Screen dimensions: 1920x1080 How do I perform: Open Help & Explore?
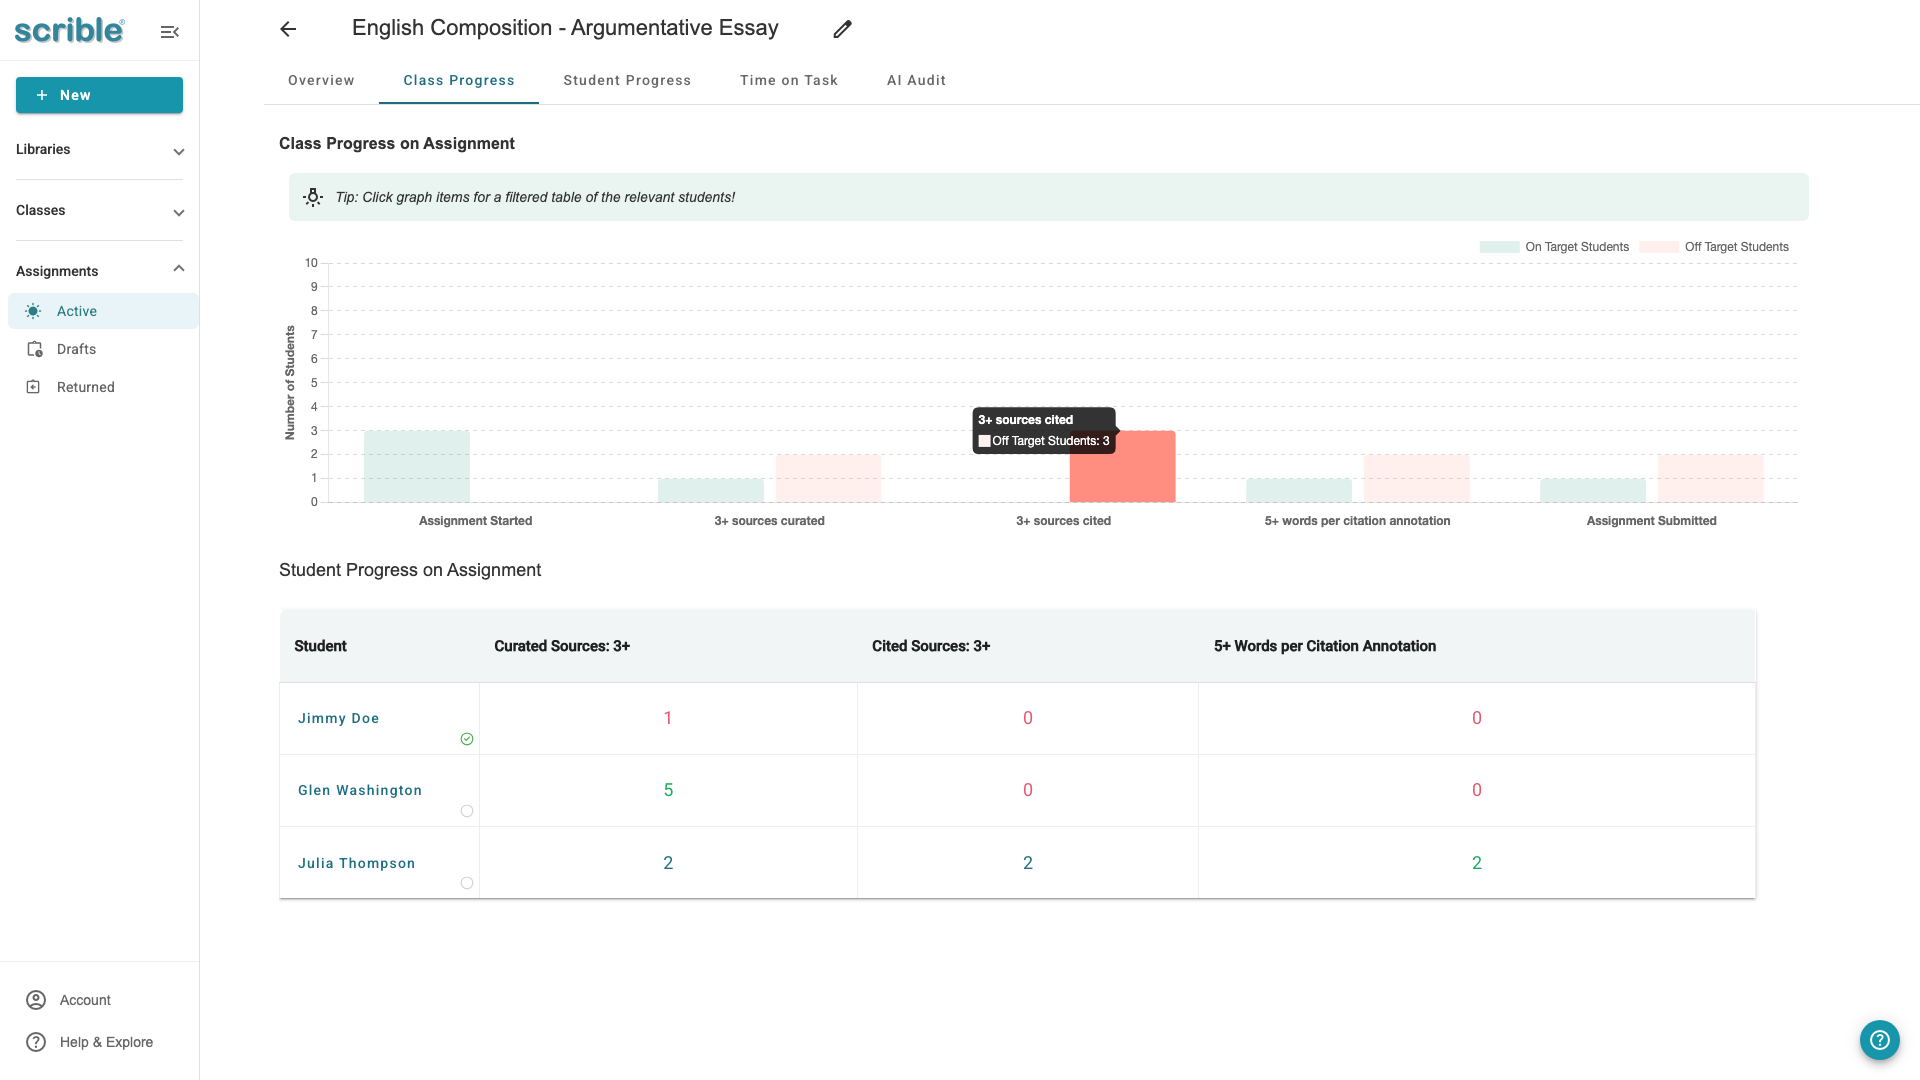click(x=106, y=1042)
